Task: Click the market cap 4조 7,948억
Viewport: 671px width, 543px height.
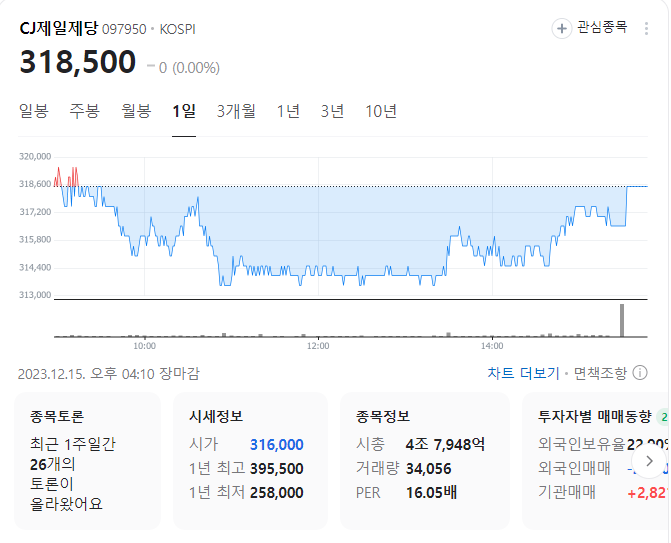Action: [445, 445]
